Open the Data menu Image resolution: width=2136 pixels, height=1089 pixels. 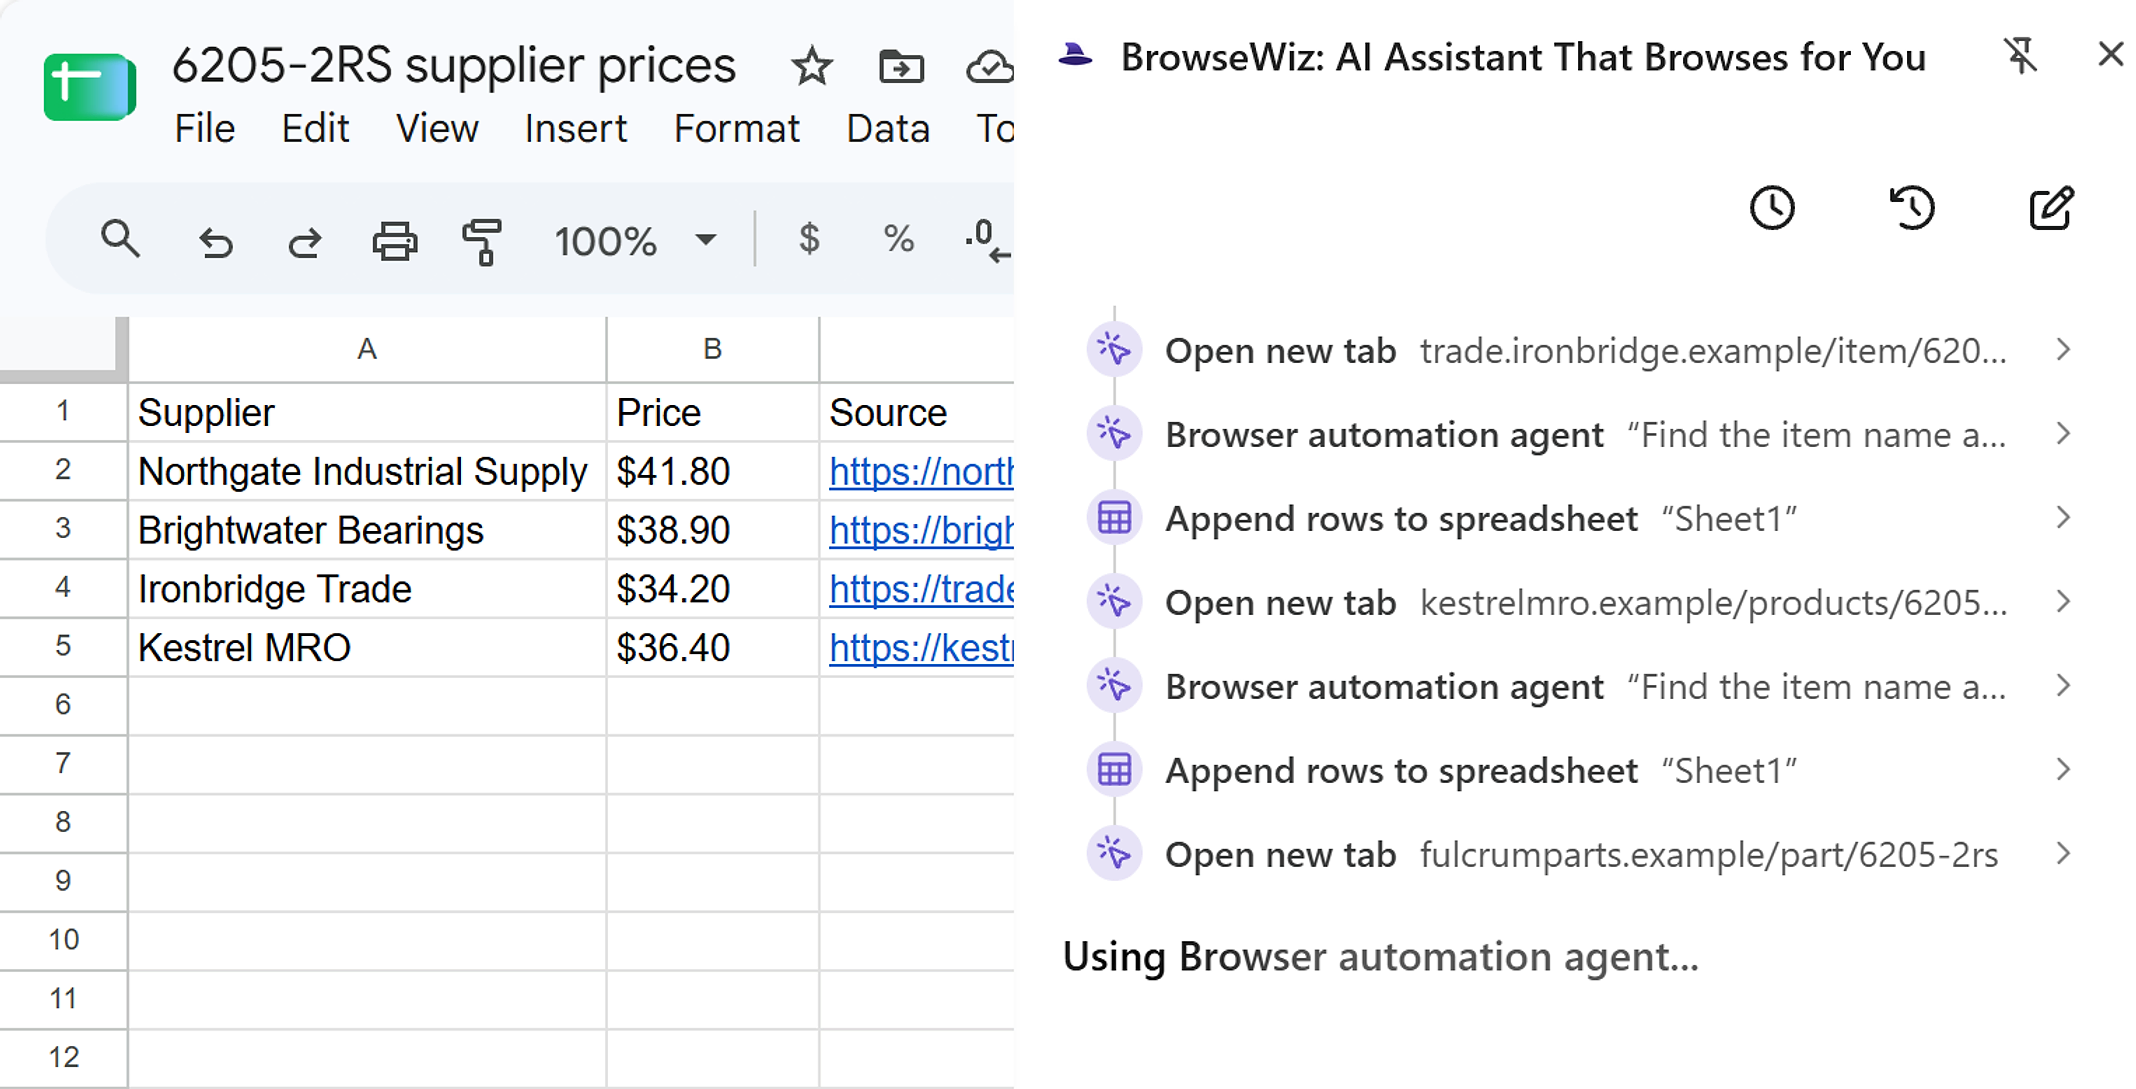[888, 129]
